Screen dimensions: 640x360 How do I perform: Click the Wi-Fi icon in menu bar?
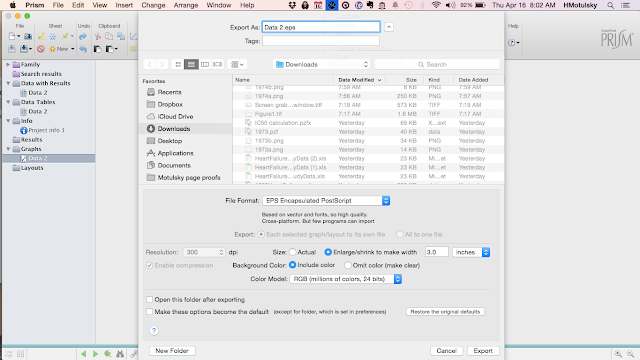point(436,5)
